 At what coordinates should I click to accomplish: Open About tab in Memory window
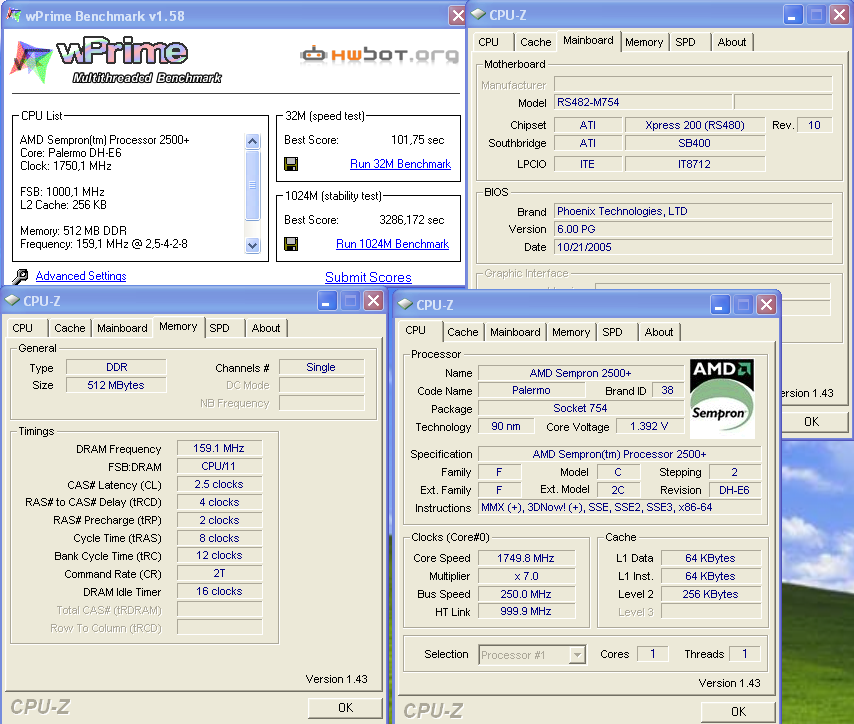(266, 328)
